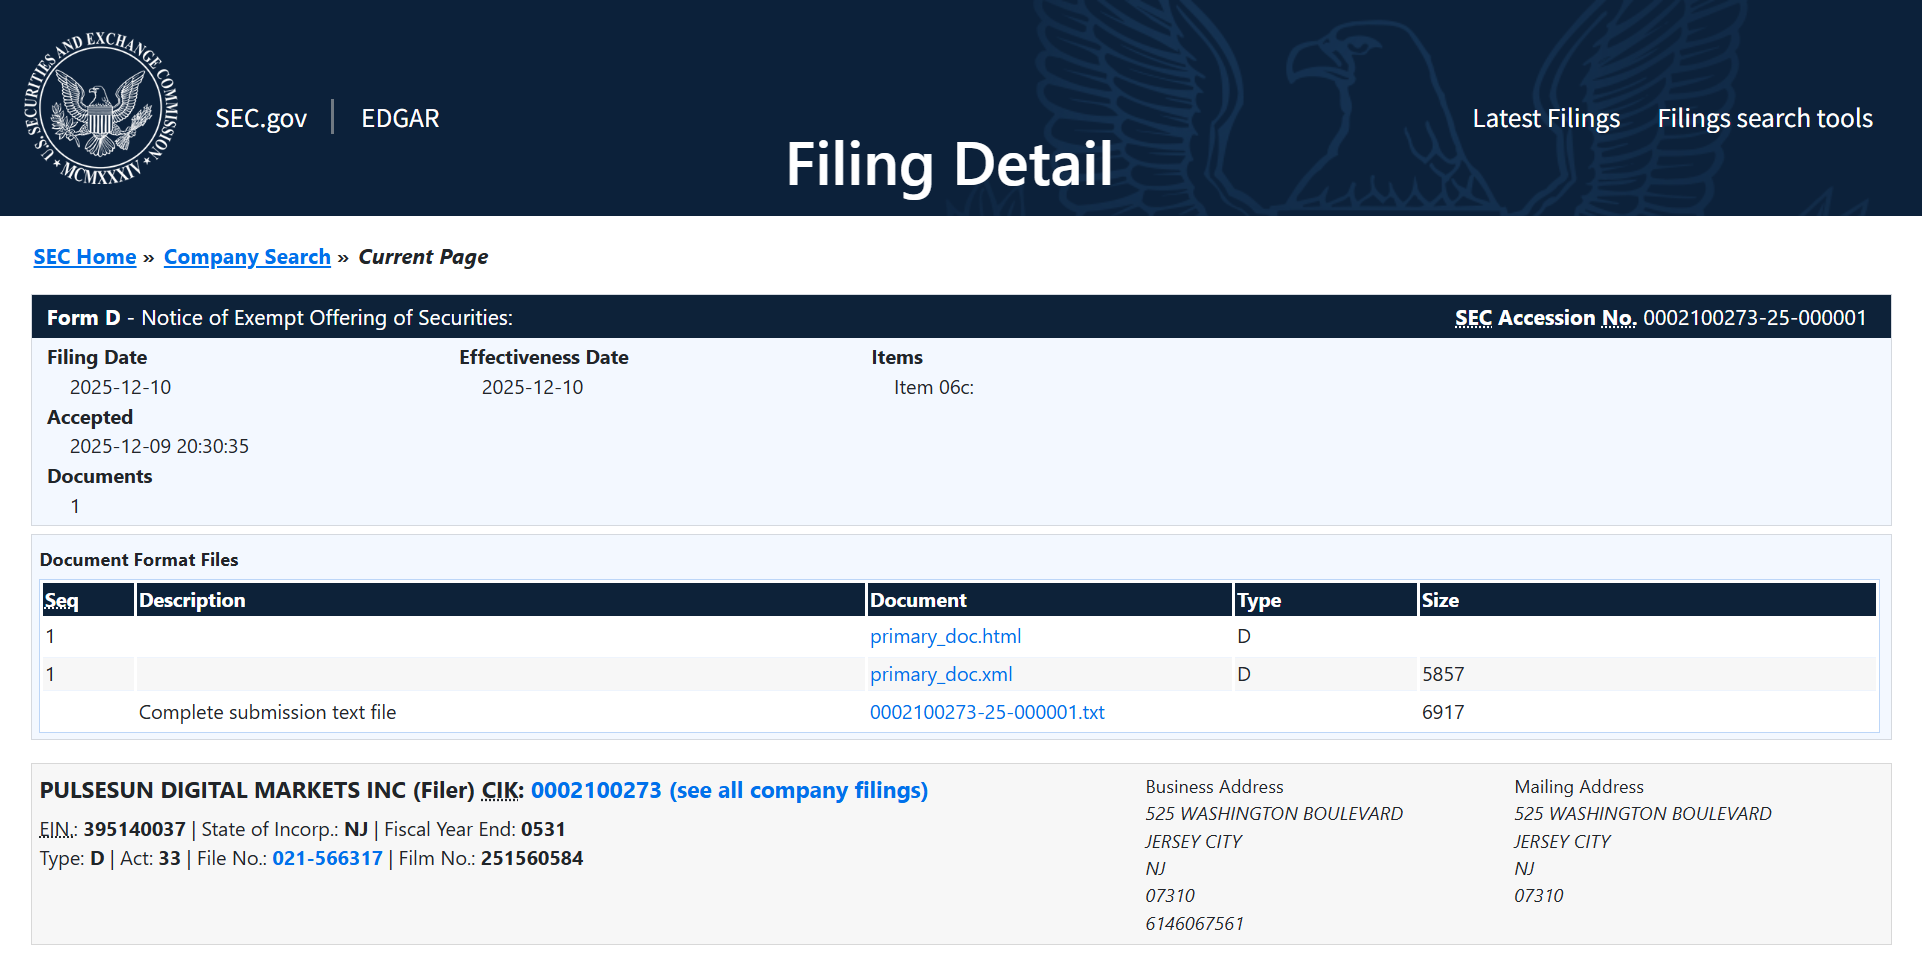Select Mailing Address zip code 07310
This screenshot has width=1922, height=961.
tap(1538, 896)
